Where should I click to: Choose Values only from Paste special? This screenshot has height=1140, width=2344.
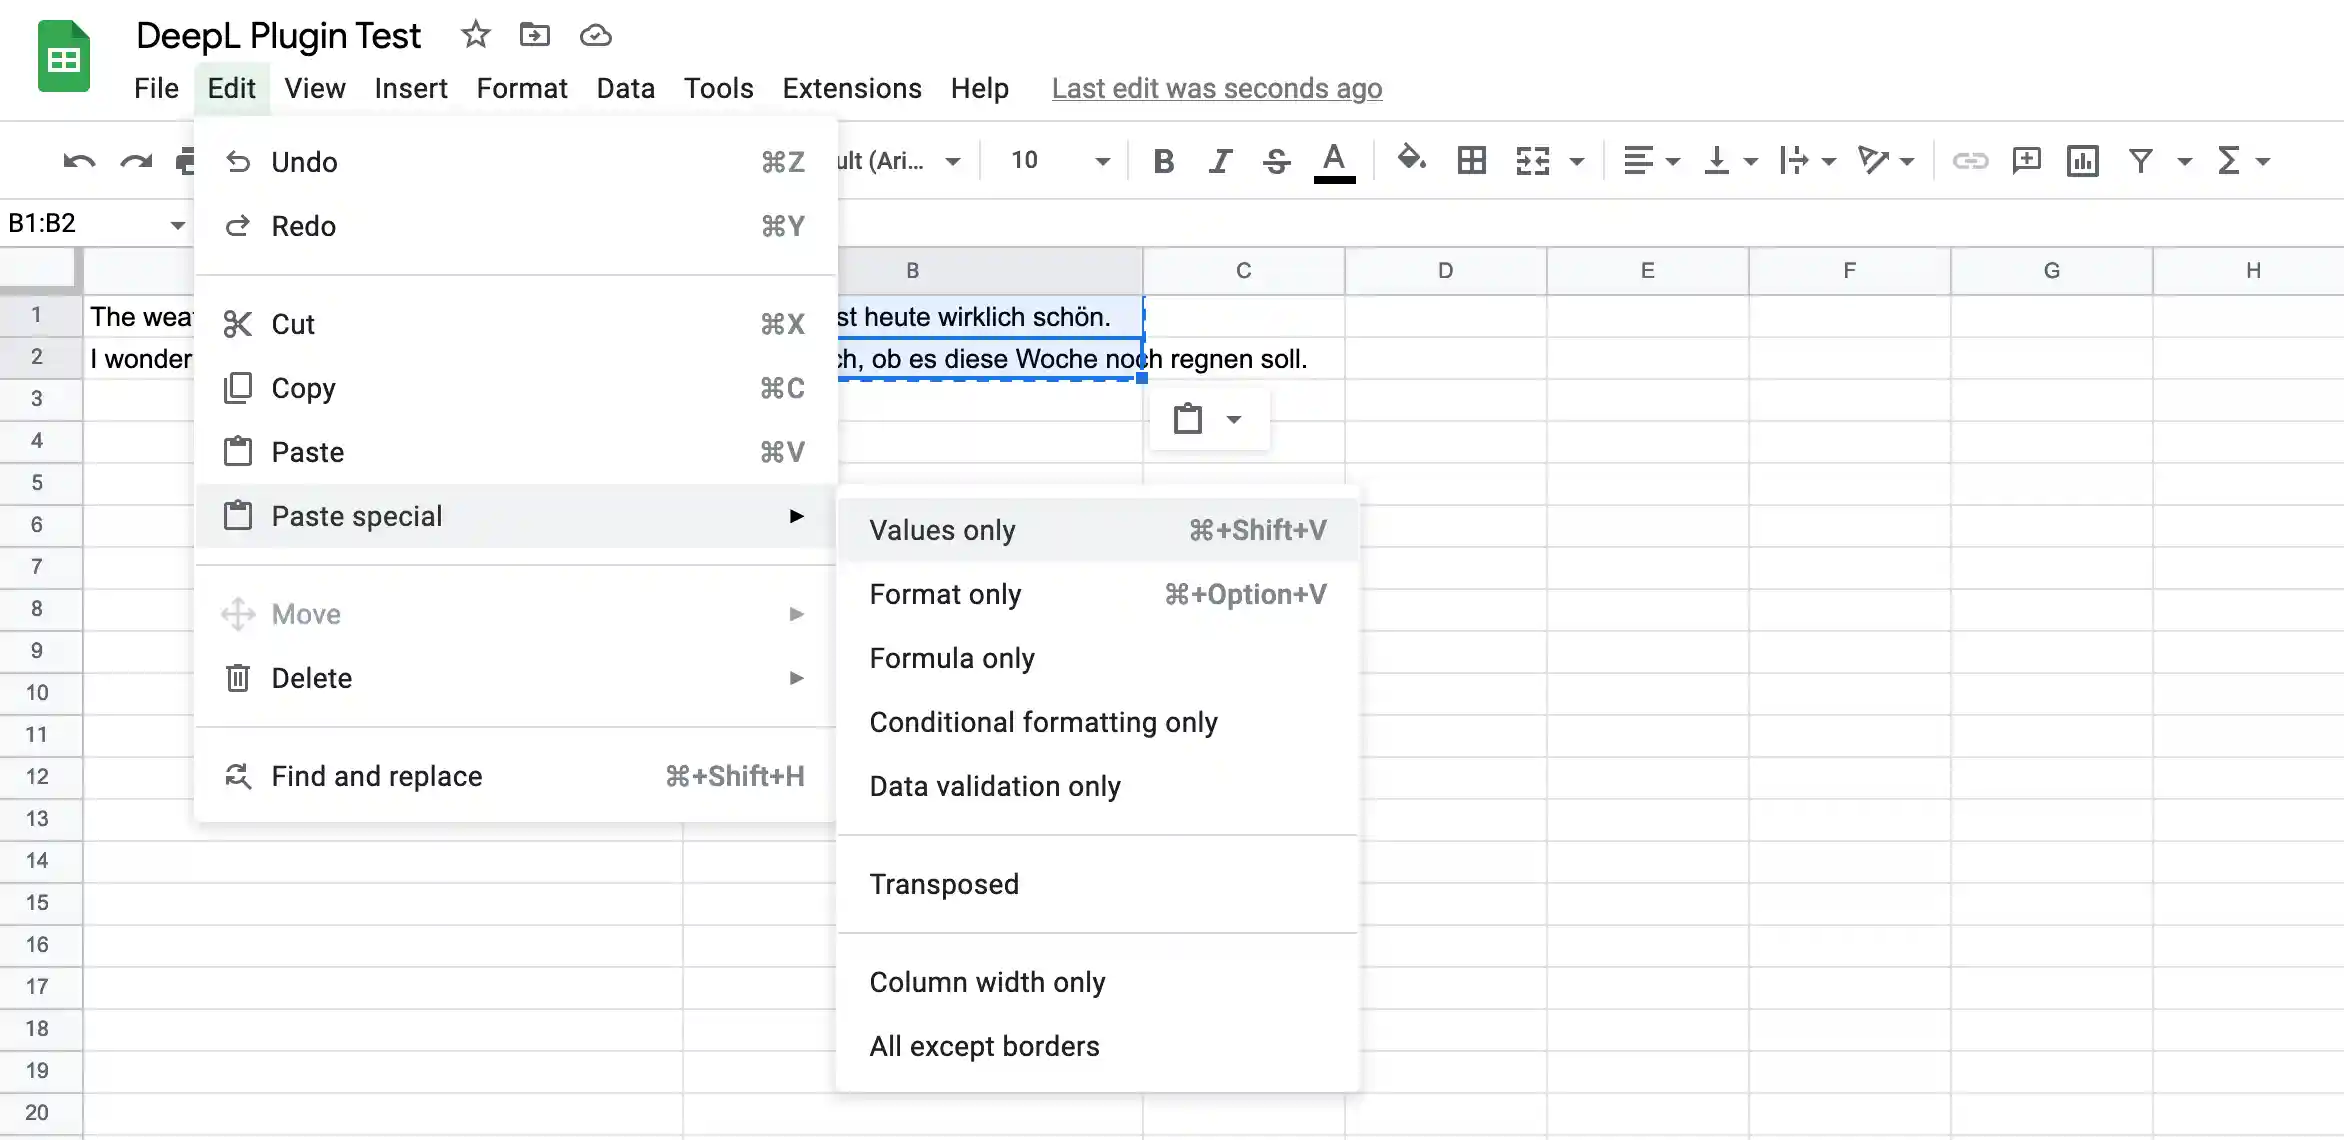[x=941, y=529]
